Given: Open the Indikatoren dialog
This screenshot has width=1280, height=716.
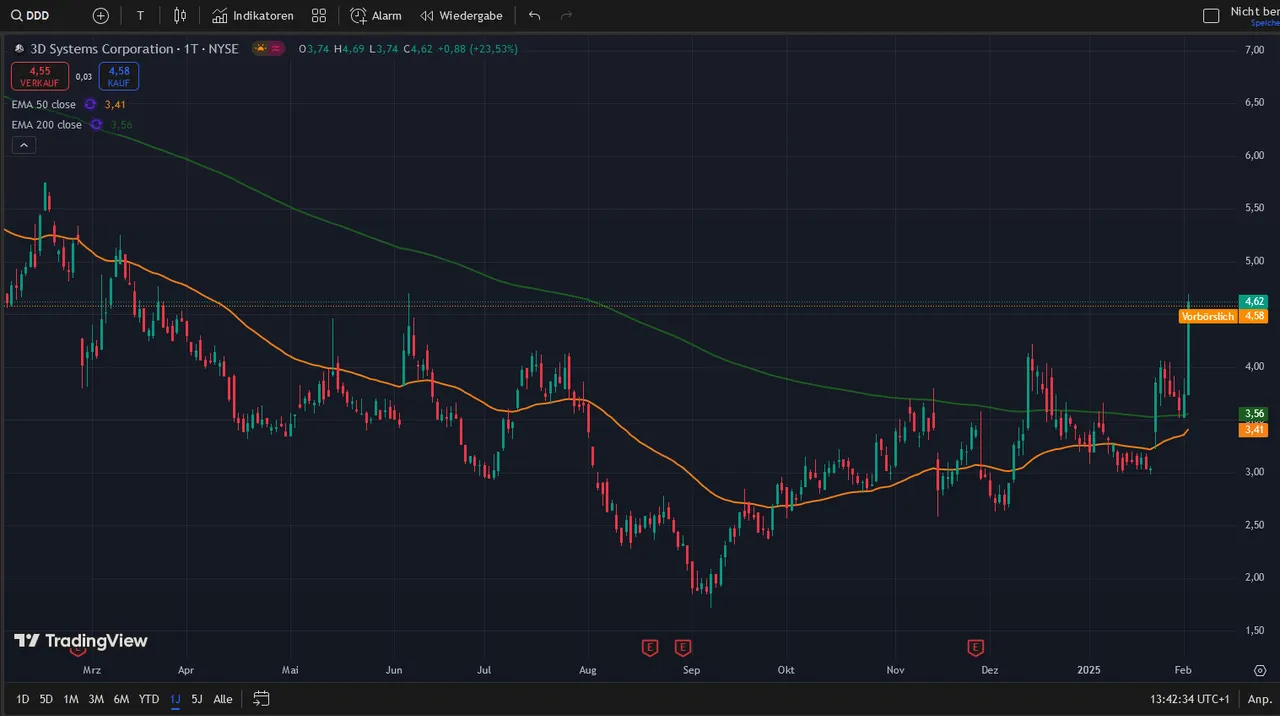Looking at the screenshot, I should [x=253, y=16].
